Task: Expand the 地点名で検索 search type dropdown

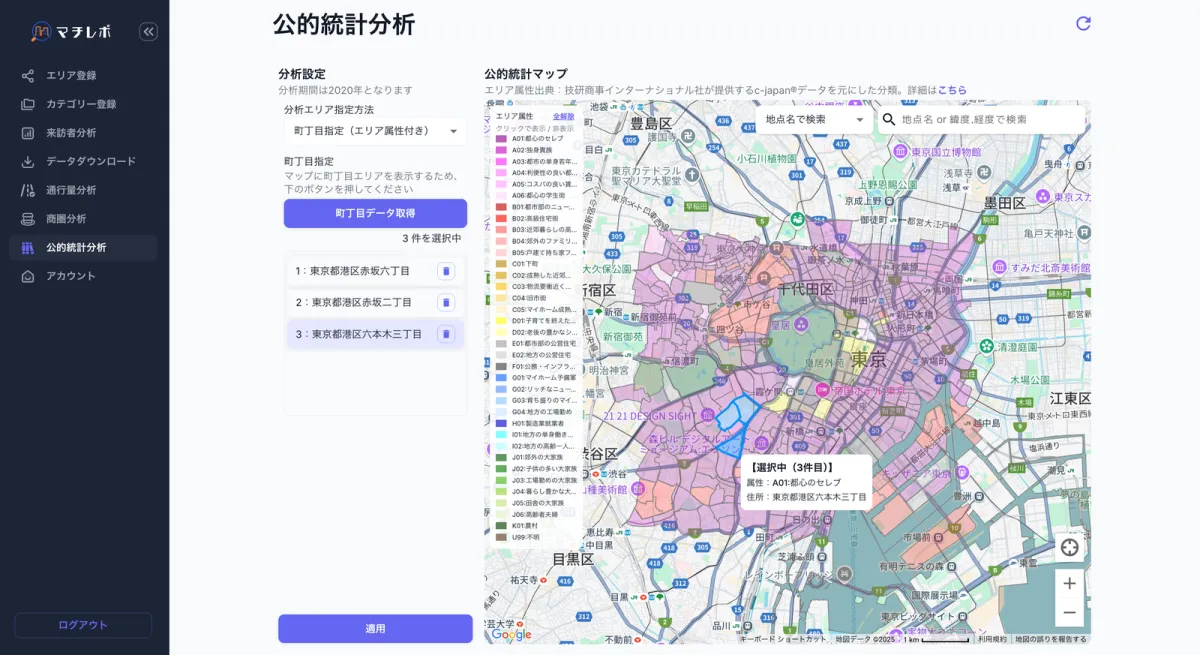Action: point(814,120)
